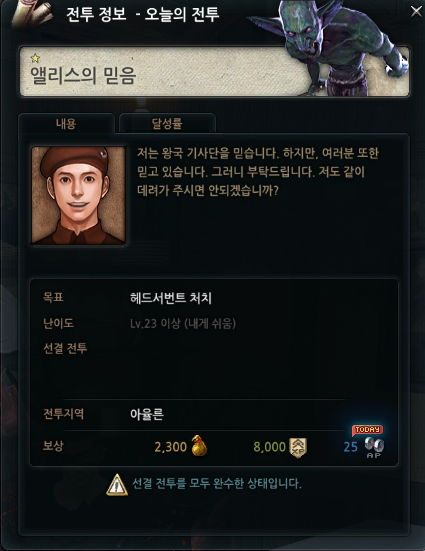
Task: Click the yellow warning triangle icon
Action: tap(117, 485)
